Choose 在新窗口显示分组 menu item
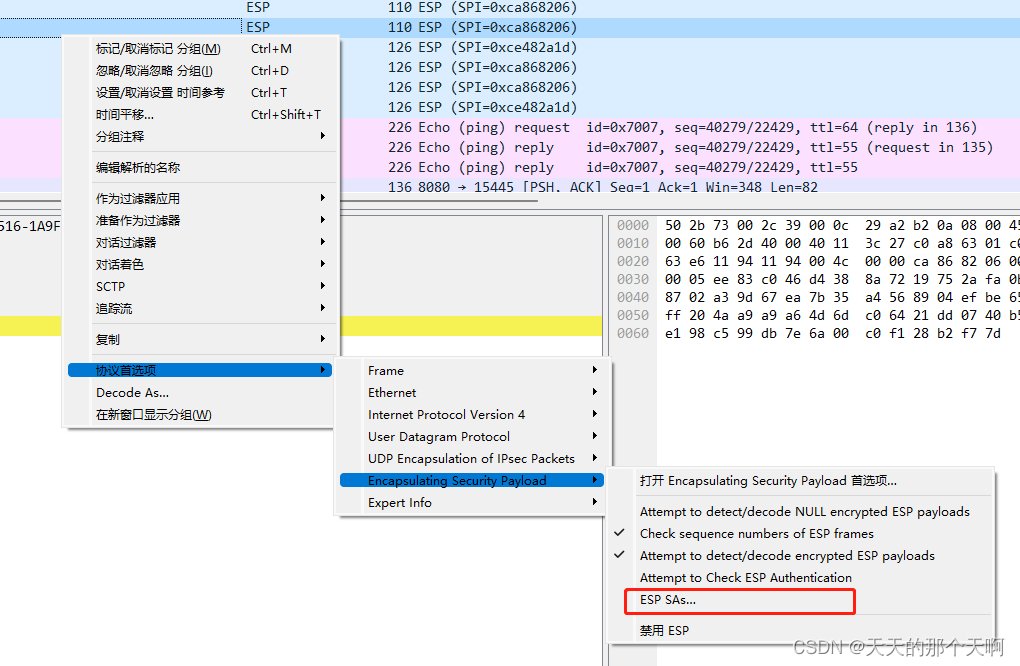Screen dimensions: 1020x666 click(x=153, y=415)
